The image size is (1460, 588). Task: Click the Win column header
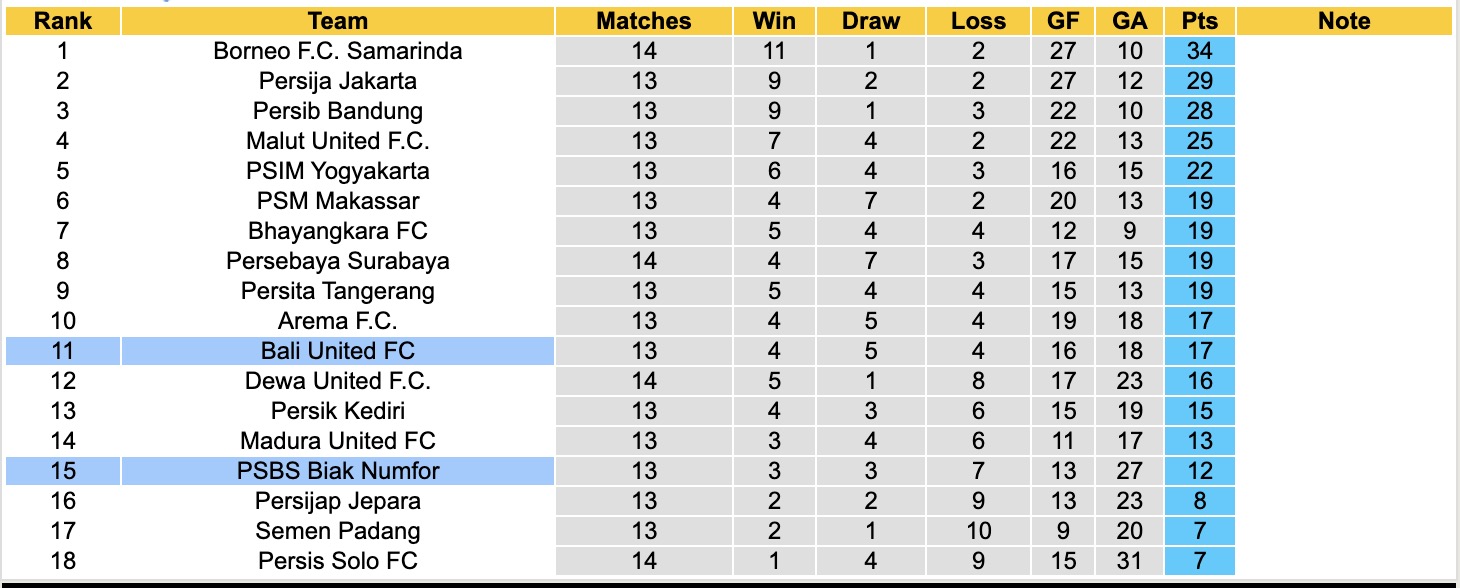tap(774, 21)
